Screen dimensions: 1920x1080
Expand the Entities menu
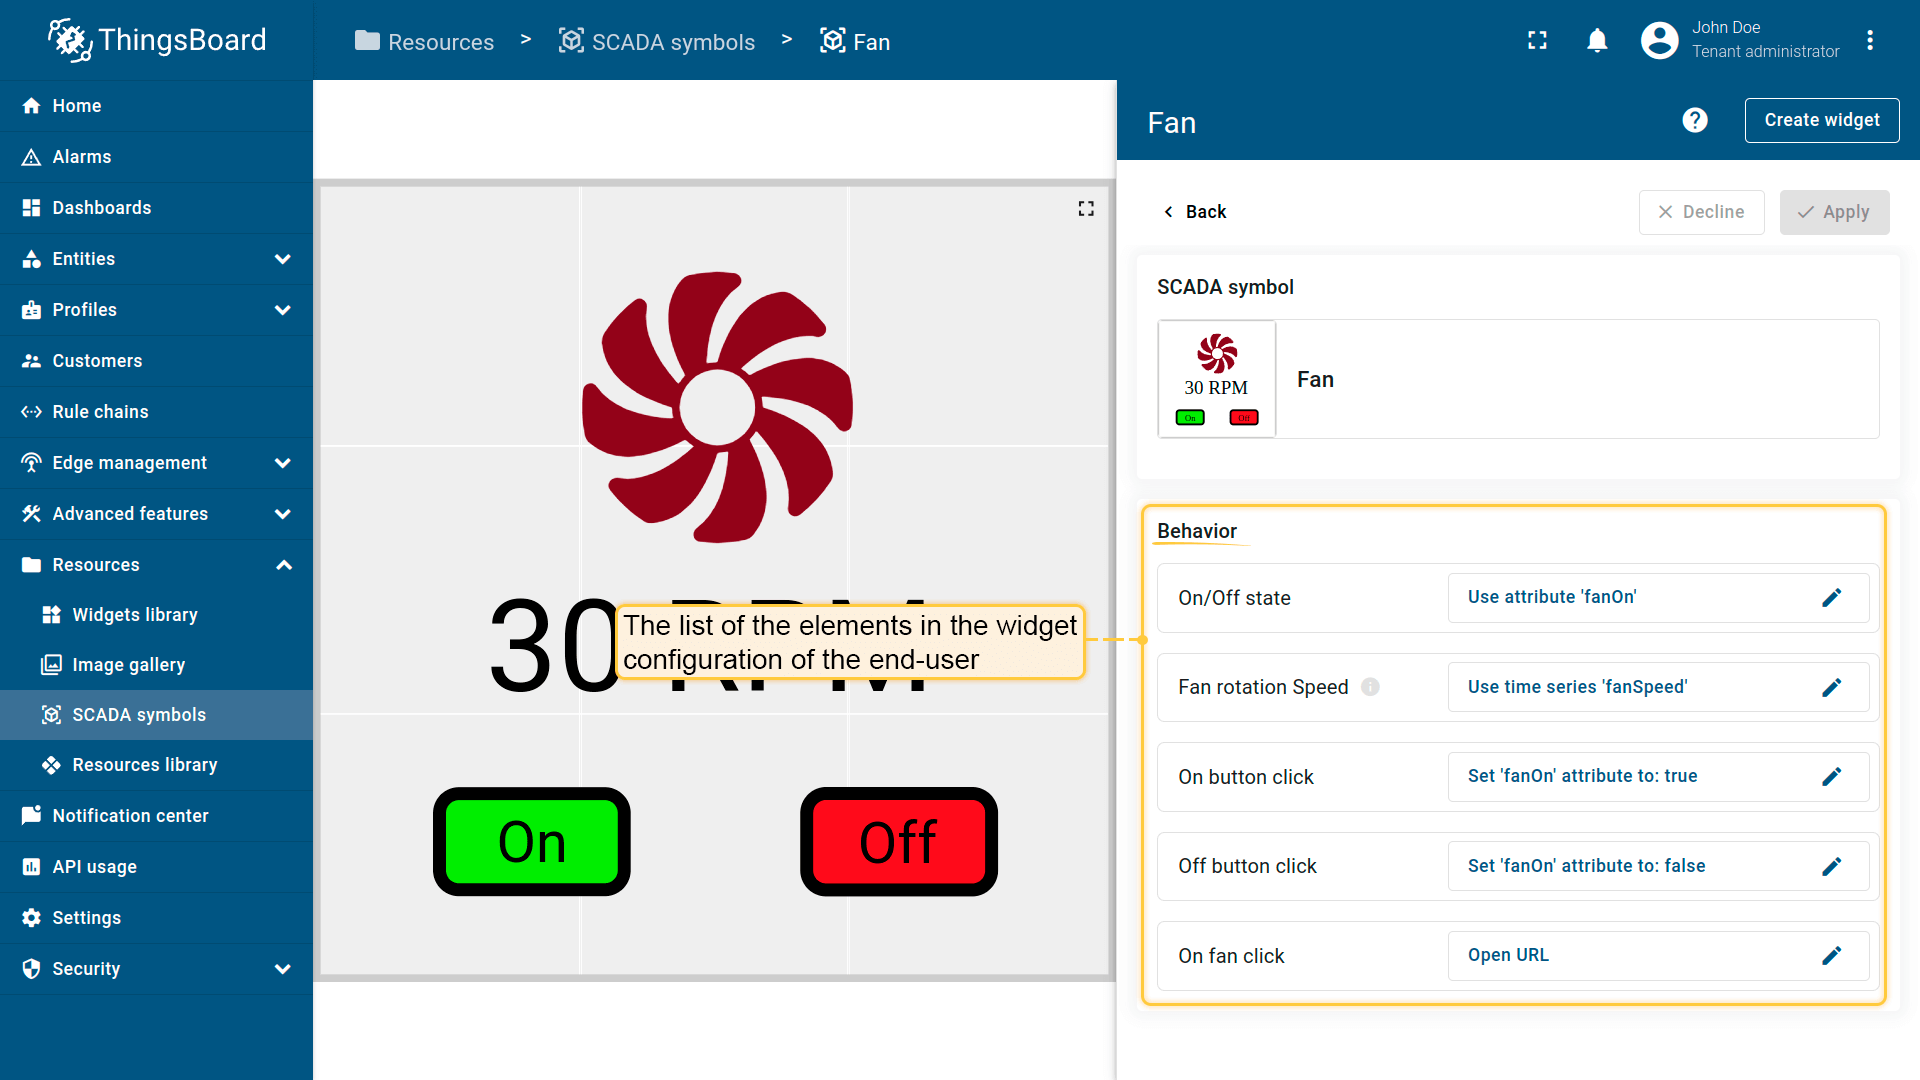(283, 259)
